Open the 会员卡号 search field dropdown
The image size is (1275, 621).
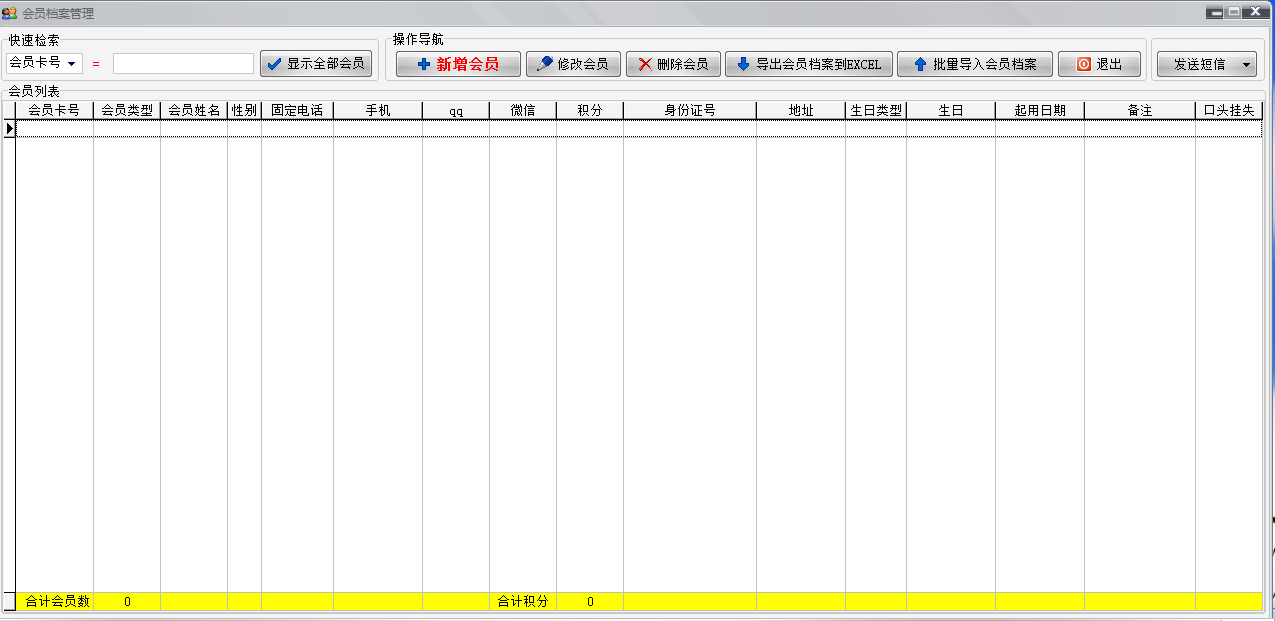[72, 64]
